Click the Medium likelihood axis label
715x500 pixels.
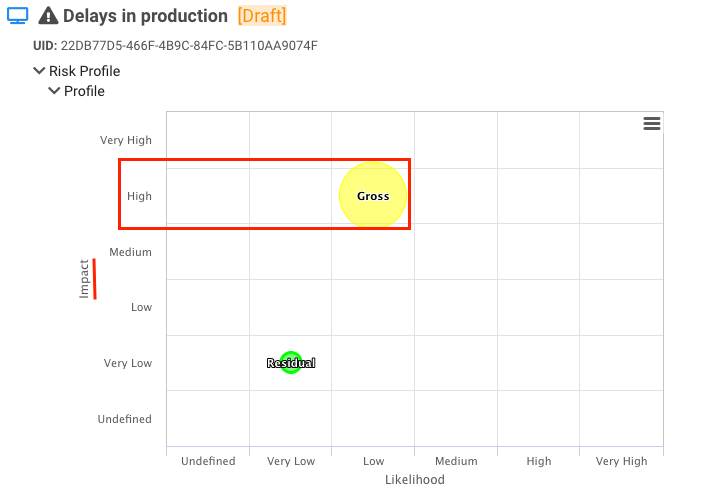(x=456, y=461)
